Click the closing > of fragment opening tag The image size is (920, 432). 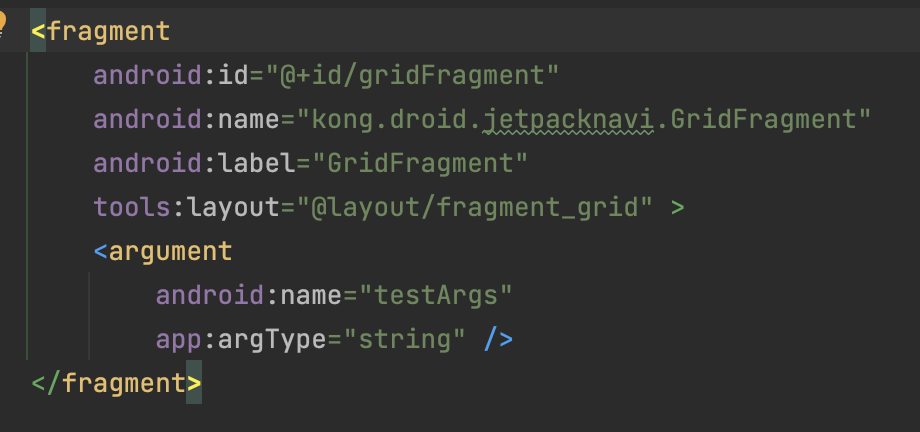(x=677, y=207)
